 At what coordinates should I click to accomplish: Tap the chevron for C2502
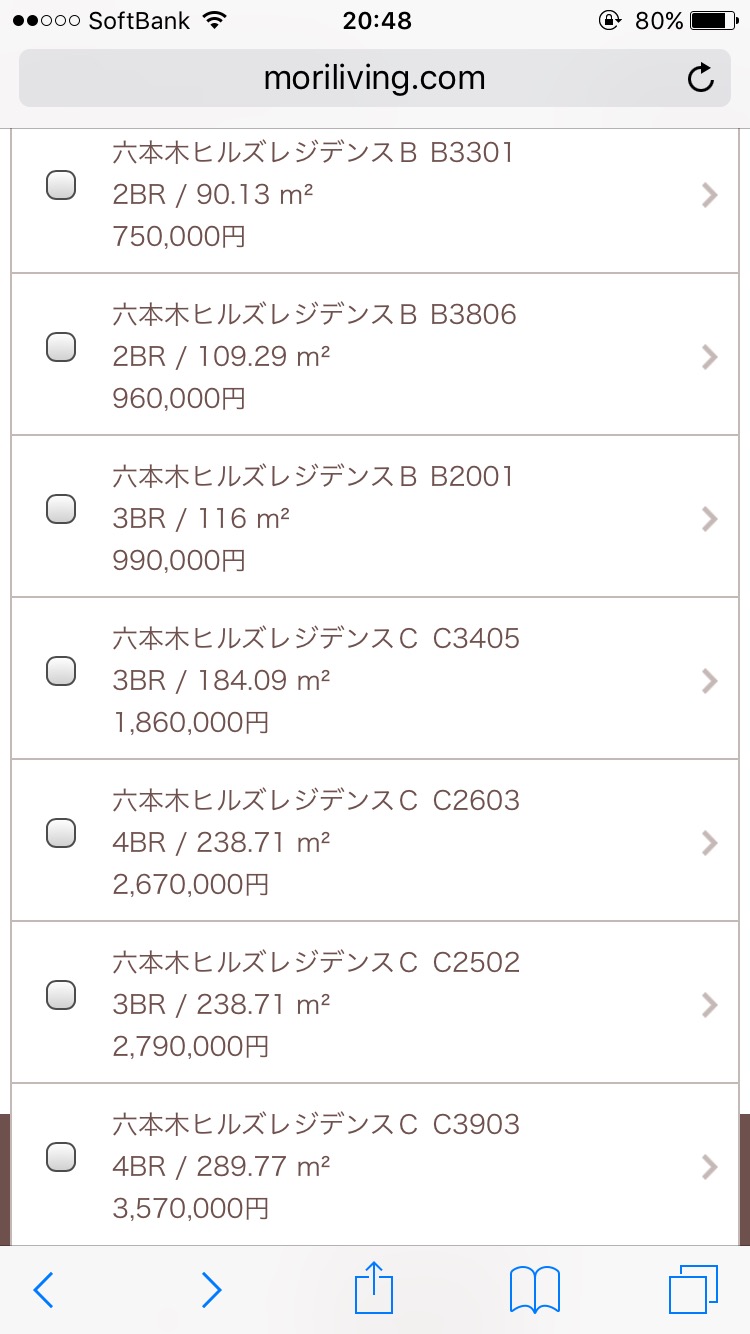point(710,1005)
